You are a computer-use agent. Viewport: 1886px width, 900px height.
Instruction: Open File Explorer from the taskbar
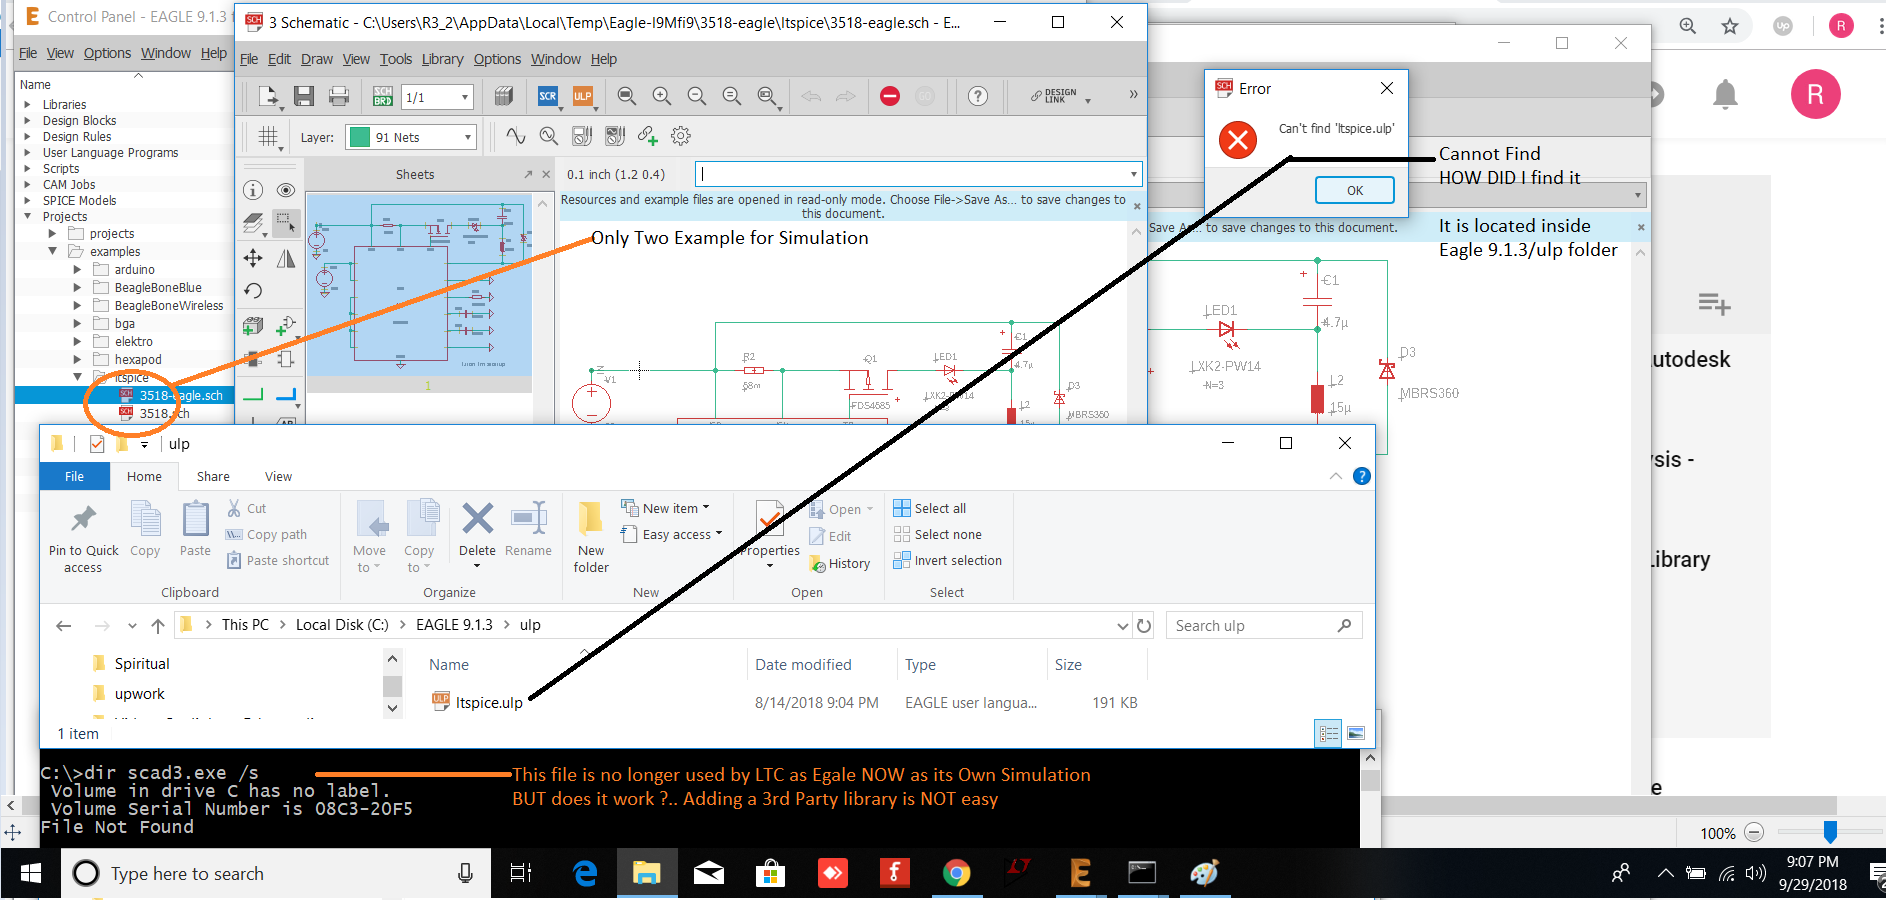coord(646,873)
